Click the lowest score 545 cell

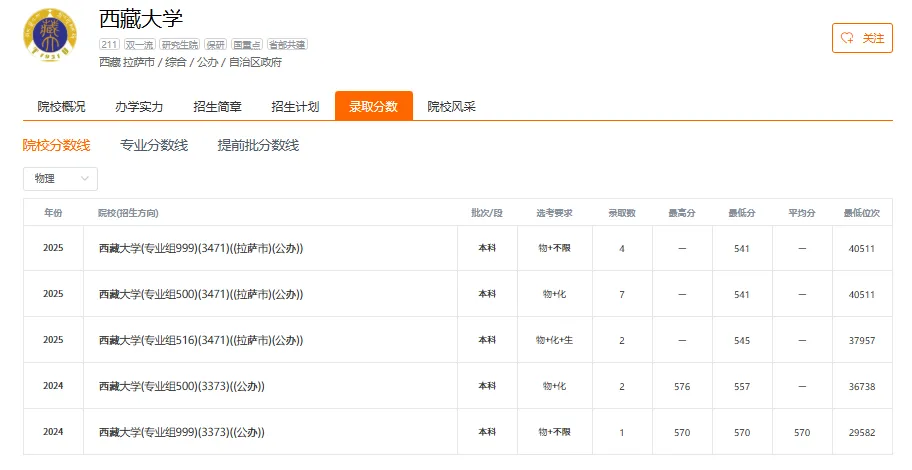742,341
